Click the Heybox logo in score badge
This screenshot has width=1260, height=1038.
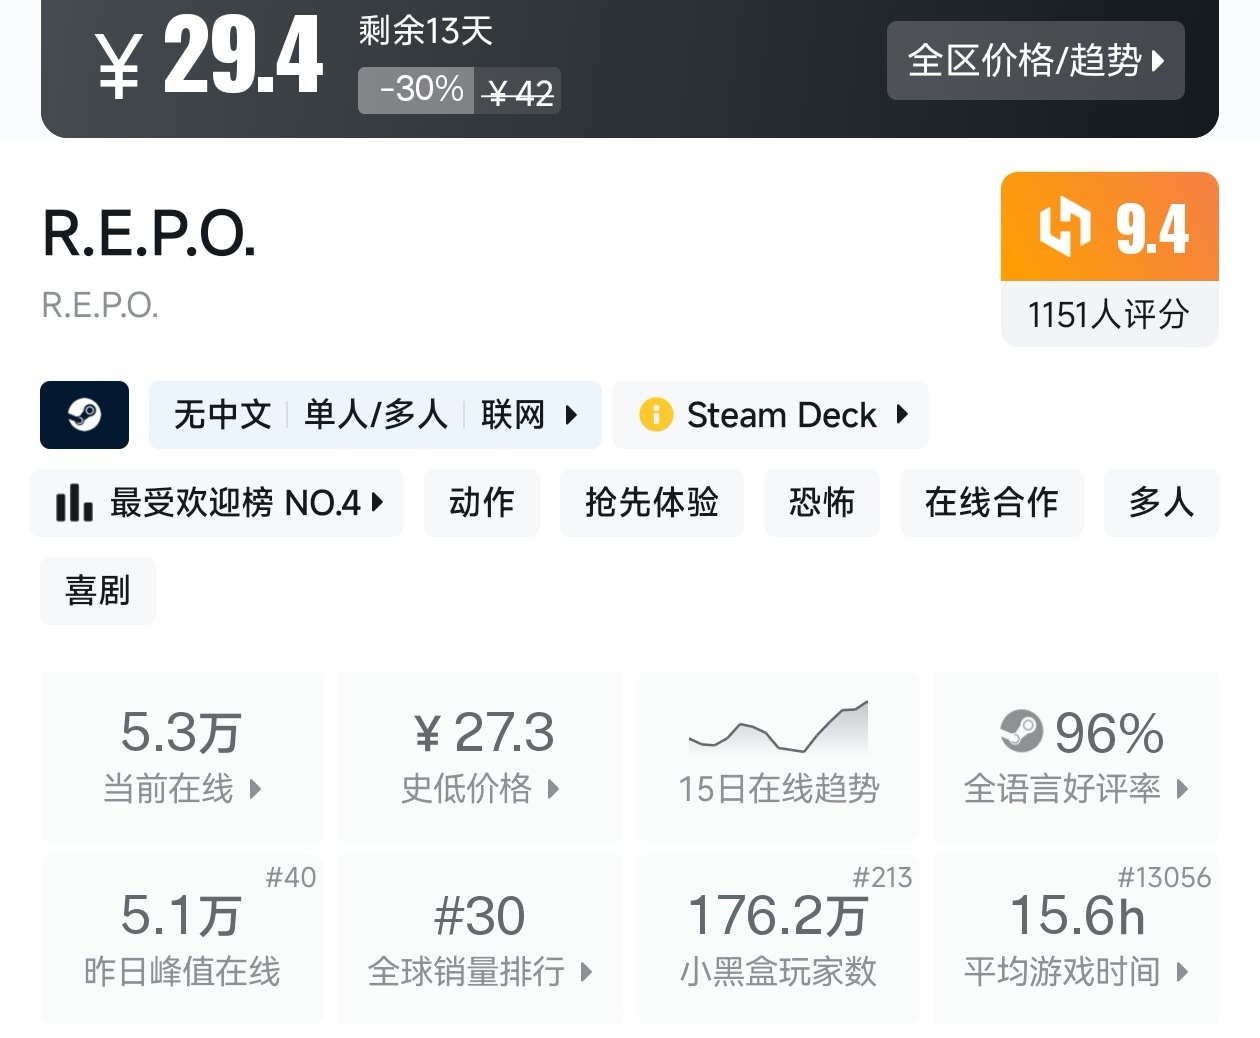[x=1064, y=226]
